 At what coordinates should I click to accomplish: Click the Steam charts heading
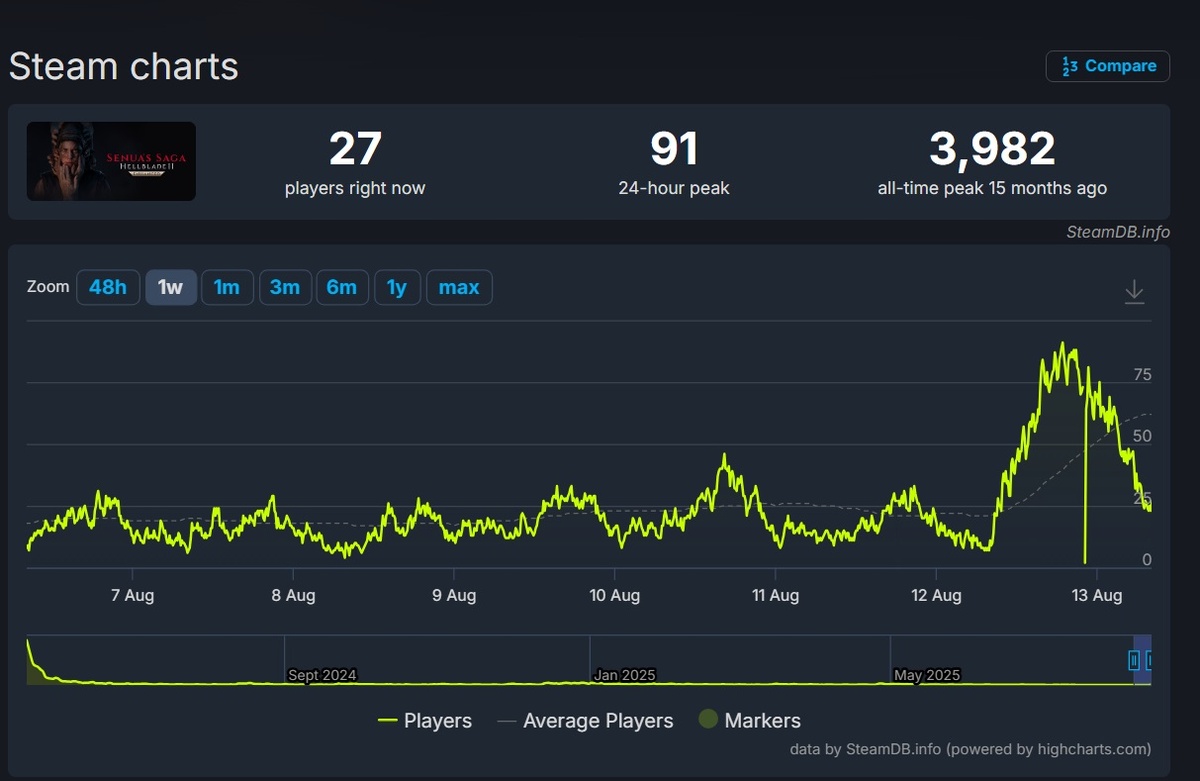click(124, 66)
